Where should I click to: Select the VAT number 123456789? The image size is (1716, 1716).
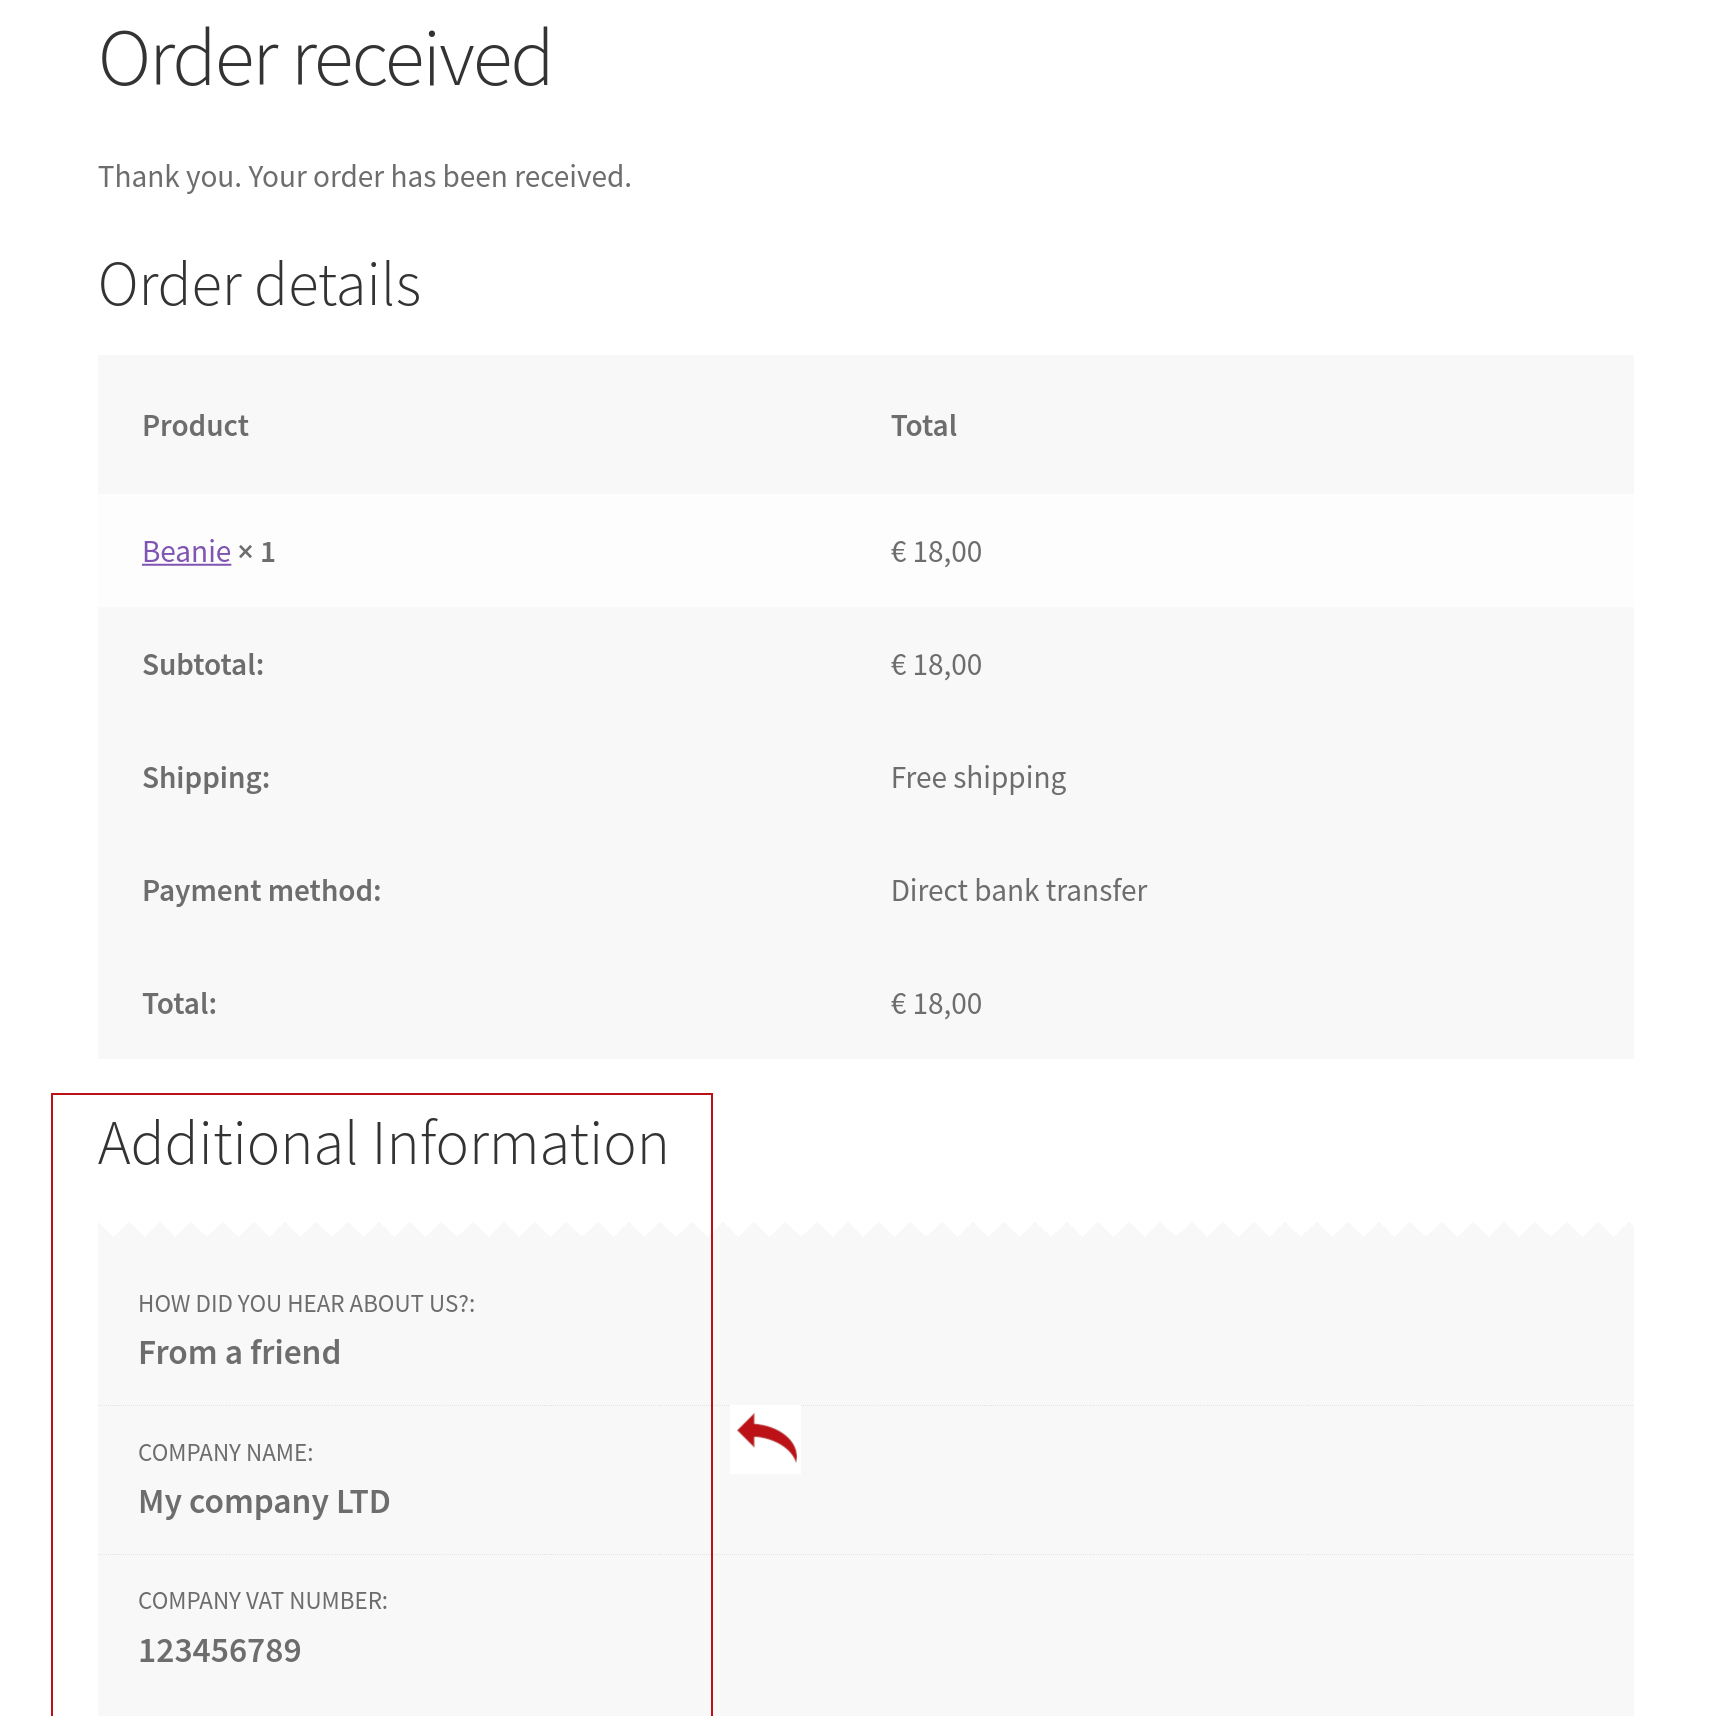coord(219,1651)
